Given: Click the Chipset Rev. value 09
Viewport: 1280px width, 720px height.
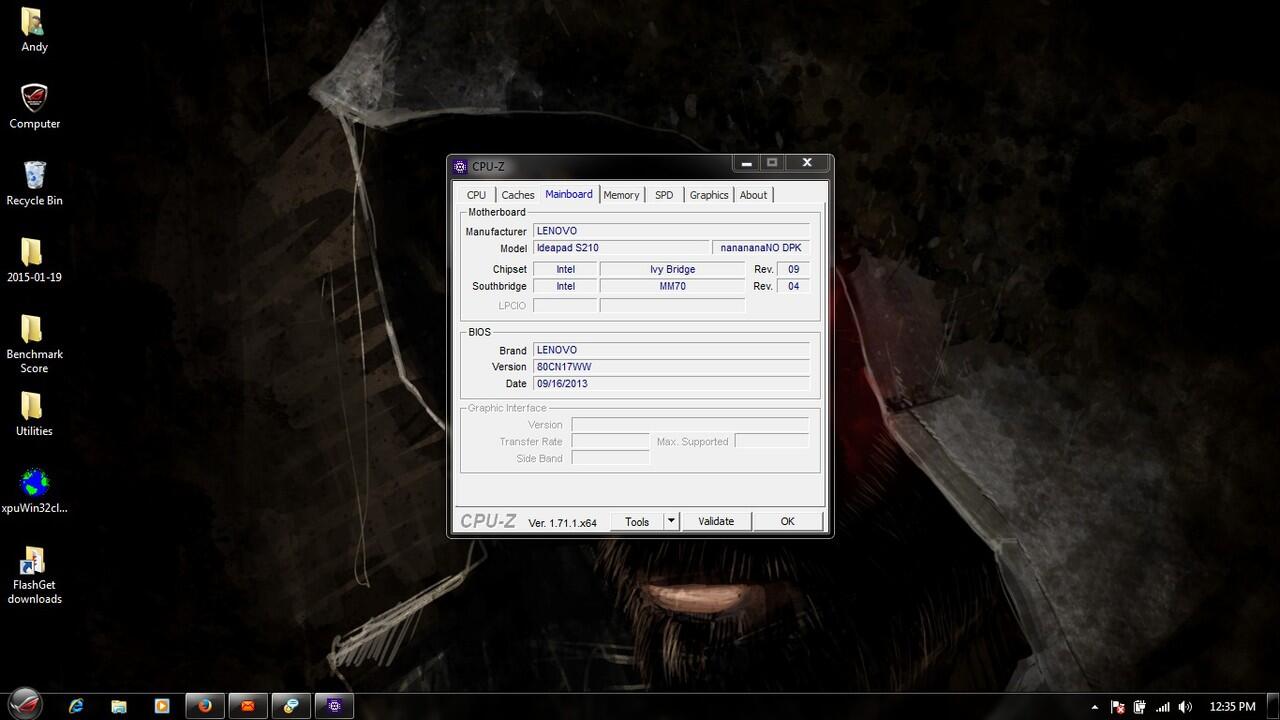Looking at the screenshot, I should click(x=793, y=269).
